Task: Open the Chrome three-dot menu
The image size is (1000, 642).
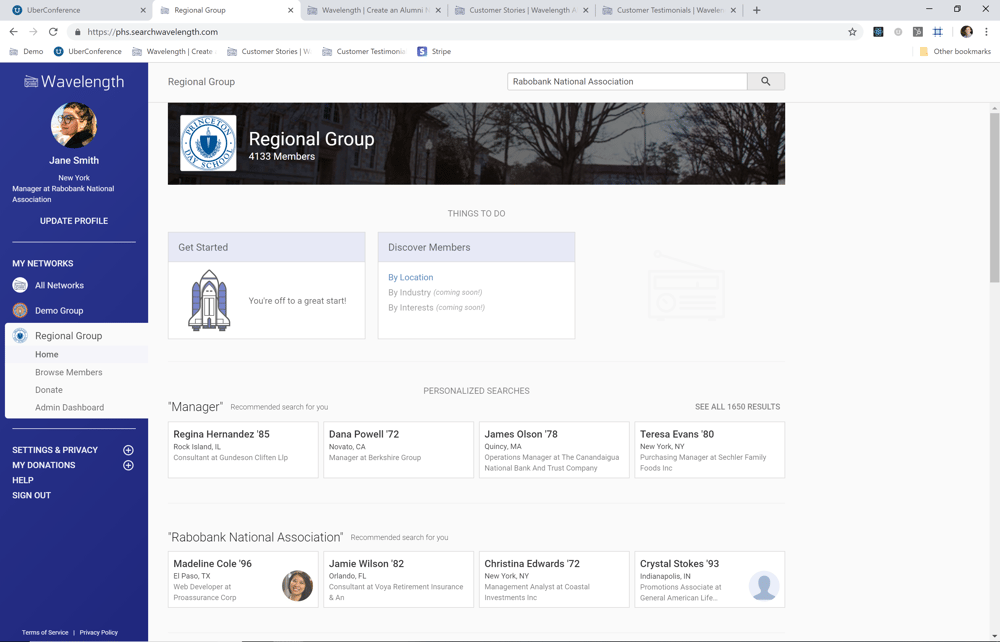Action: [987, 32]
